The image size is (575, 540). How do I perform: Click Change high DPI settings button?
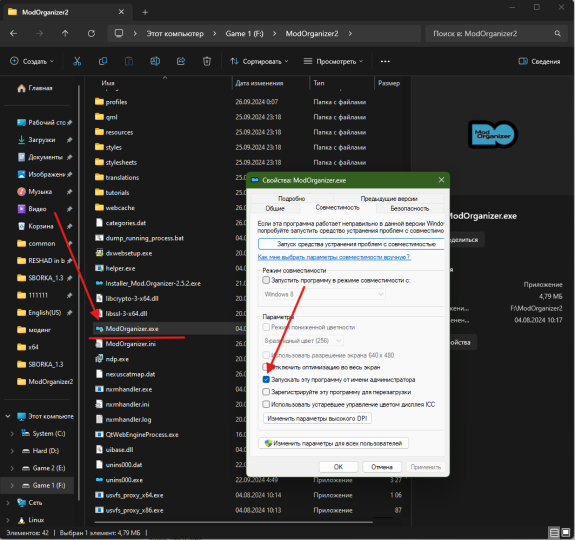click(x=317, y=419)
